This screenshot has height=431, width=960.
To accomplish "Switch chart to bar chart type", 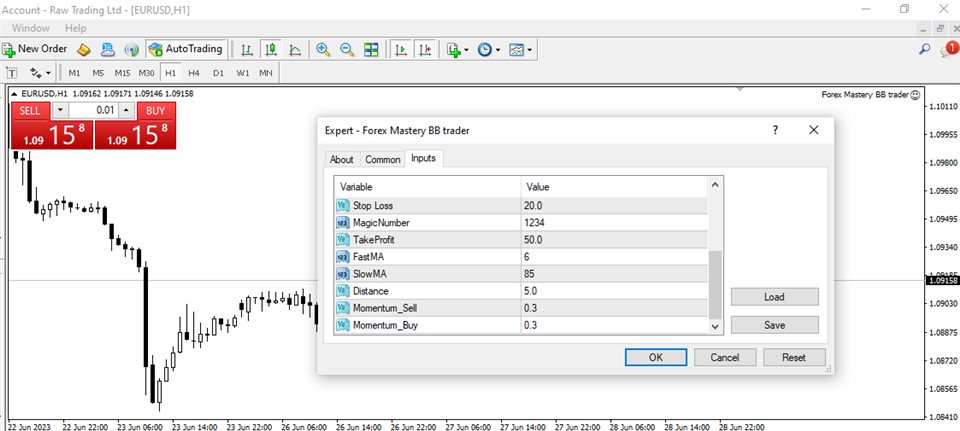I will click(x=247, y=50).
